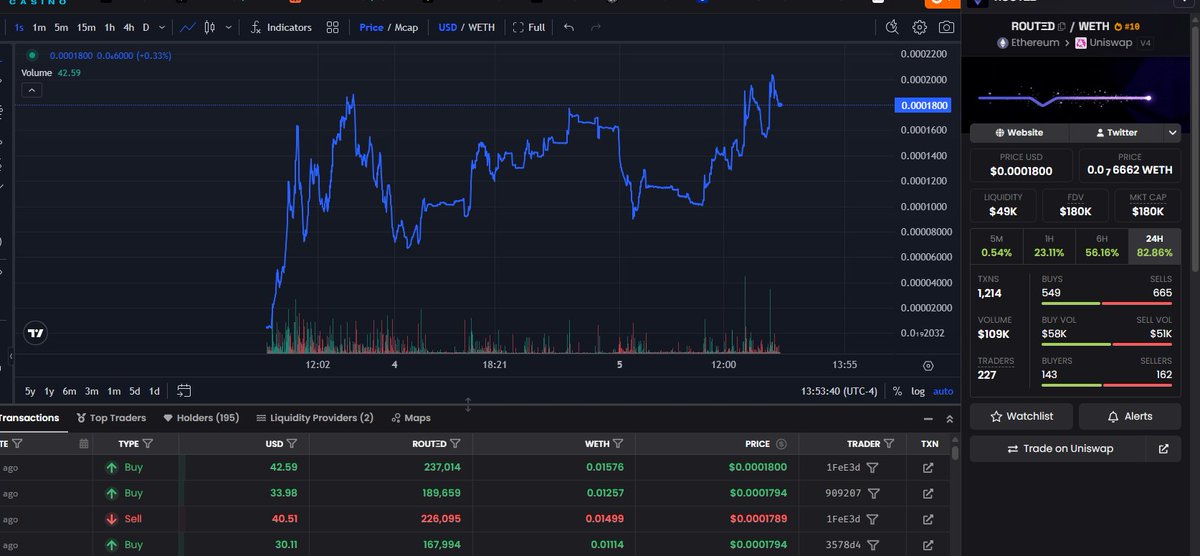Open the chart layout grid icon
The height and width of the screenshot is (556, 1200).
point(333,27)
